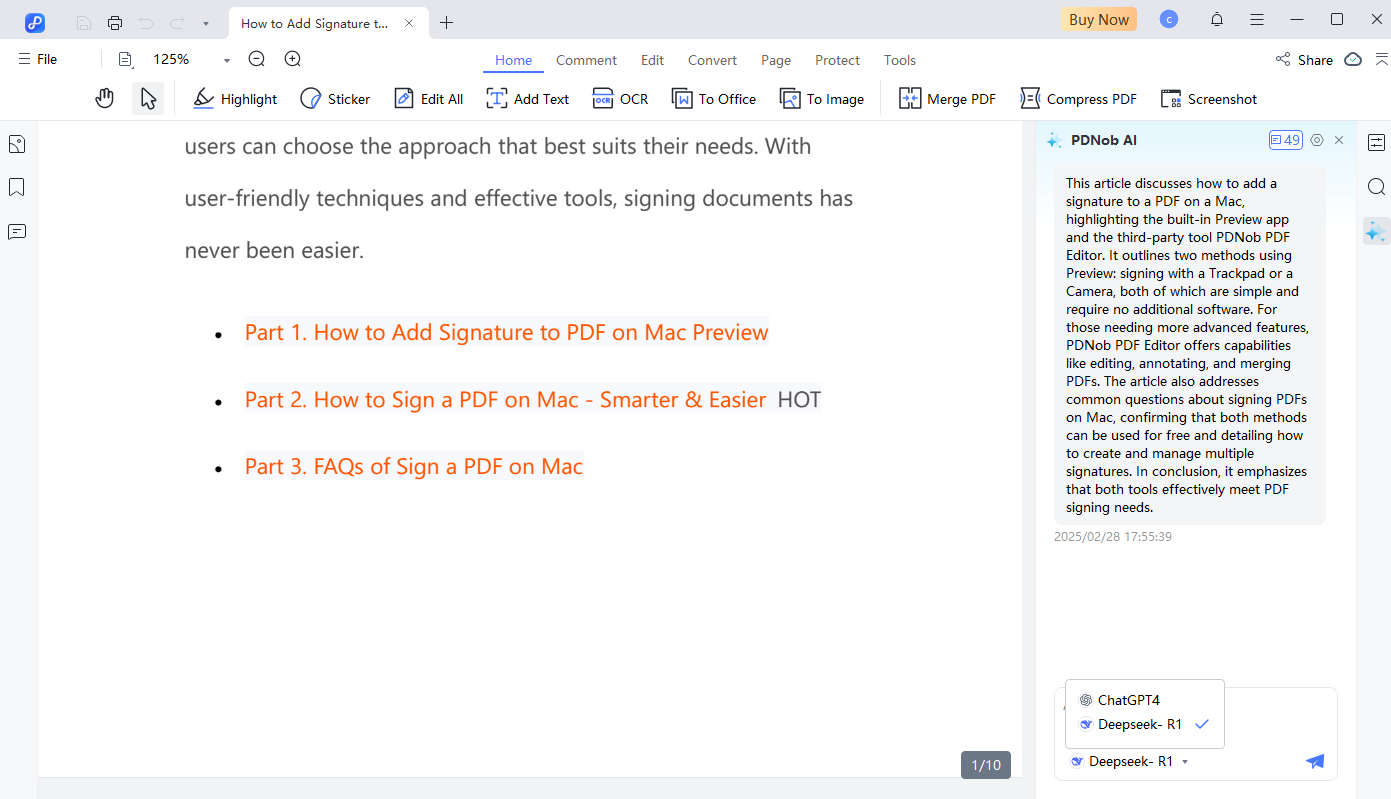Click the Add Text tool
Viewport: 1391px width, 799px height.
point(527,99)
